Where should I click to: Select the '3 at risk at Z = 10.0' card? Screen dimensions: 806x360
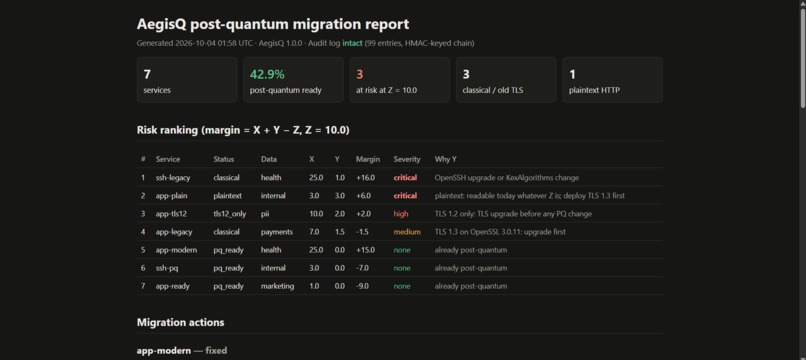tap(399, 80)
